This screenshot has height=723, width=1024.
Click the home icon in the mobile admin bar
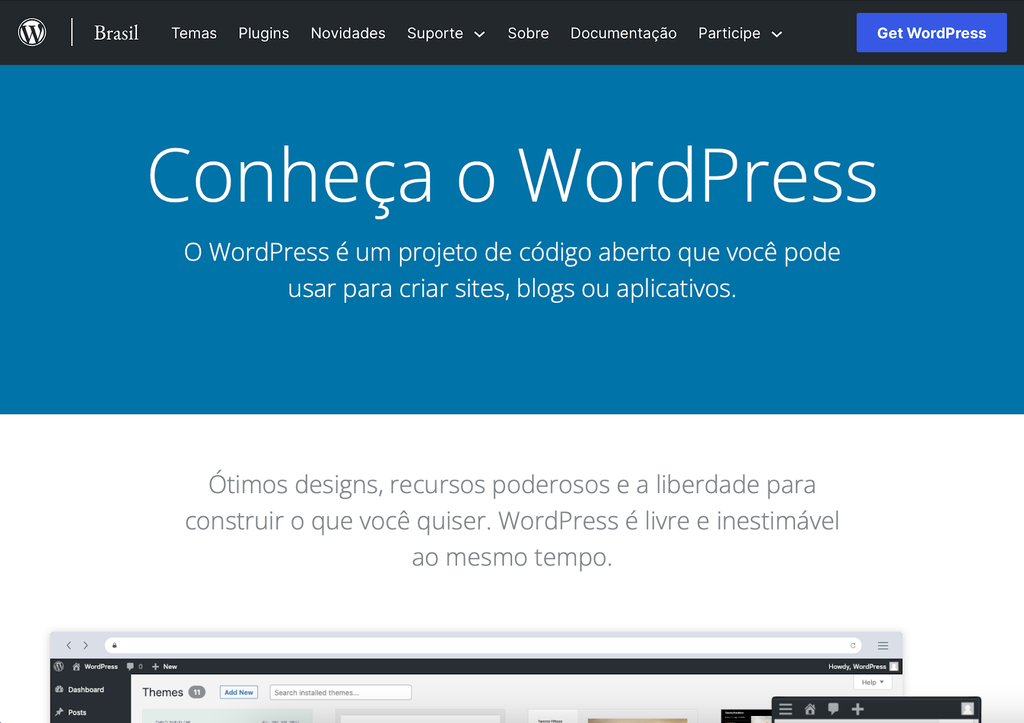click(810, 709)
